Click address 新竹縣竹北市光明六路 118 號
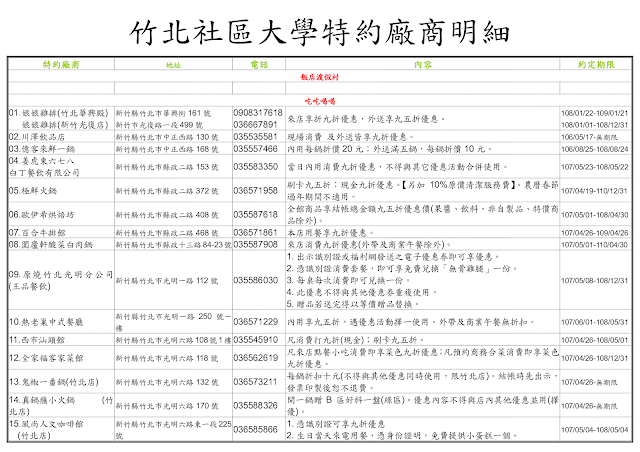The image size is (640, 452). [167, 358]
